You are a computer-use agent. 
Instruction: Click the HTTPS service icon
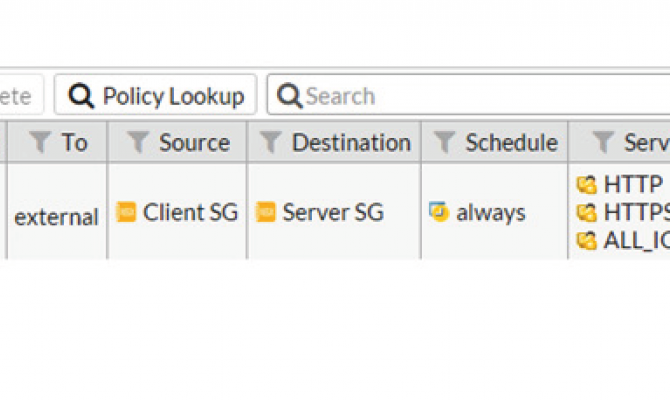pyautogui.click(x=587, y=212)
